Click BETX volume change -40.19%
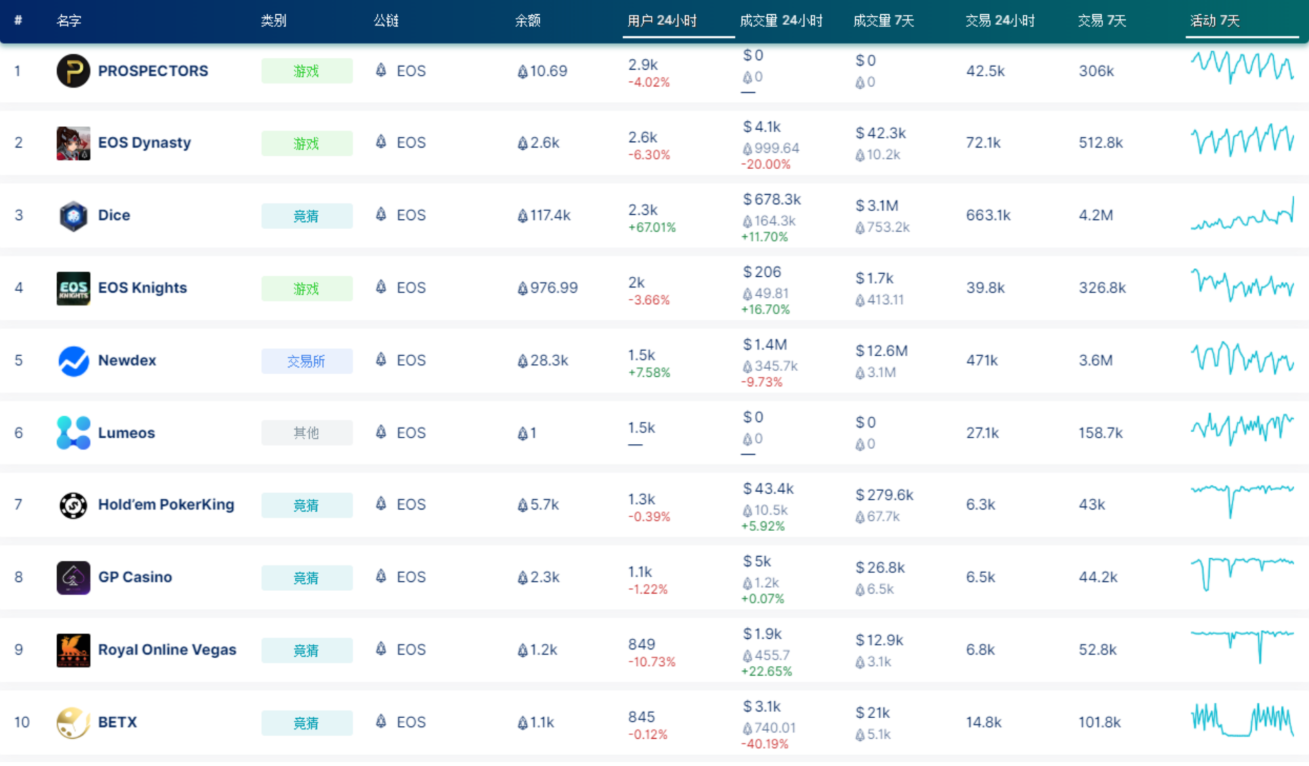 tap(765, 744)
